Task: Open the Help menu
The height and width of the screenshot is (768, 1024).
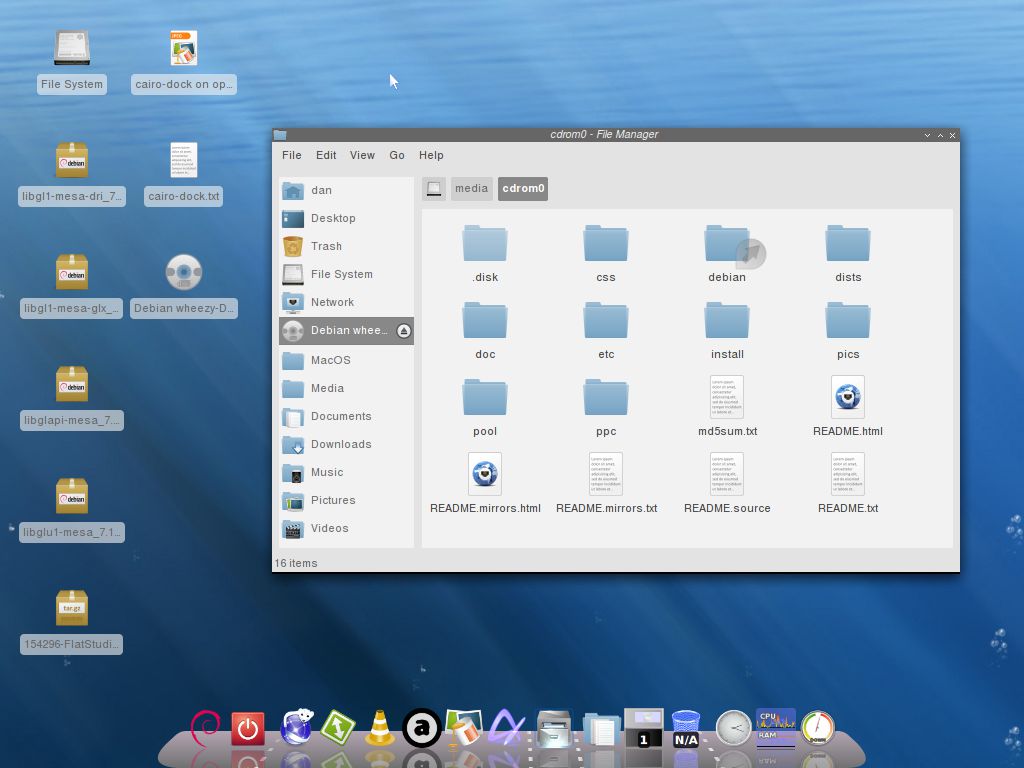Action: 431,155
